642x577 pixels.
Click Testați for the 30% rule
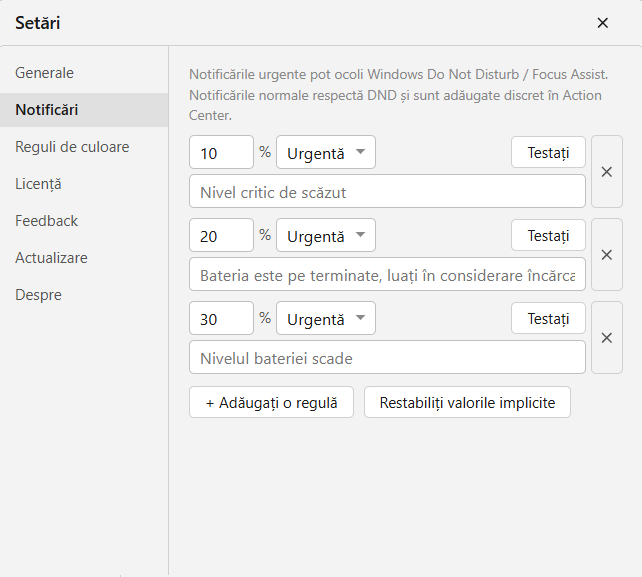coord(548,318)
